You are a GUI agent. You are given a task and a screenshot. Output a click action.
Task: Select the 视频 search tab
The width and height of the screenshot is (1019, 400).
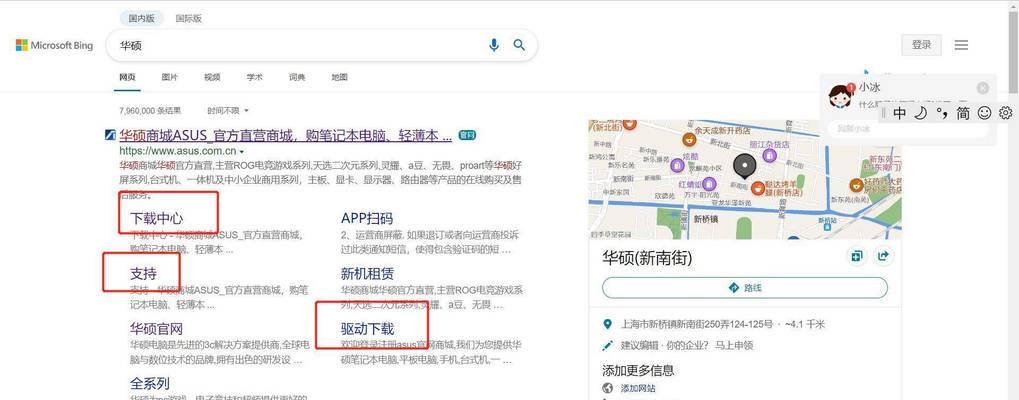212,77
